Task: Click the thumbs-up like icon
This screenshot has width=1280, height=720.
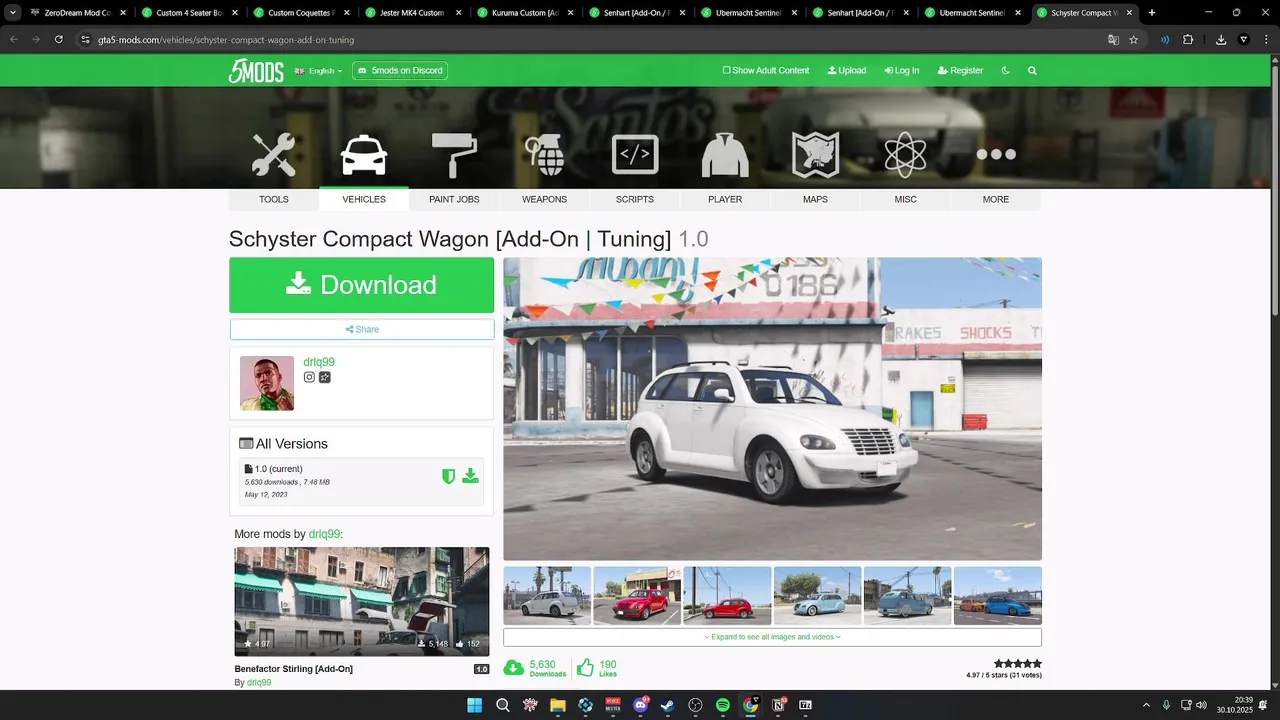Action: point(585,667)
